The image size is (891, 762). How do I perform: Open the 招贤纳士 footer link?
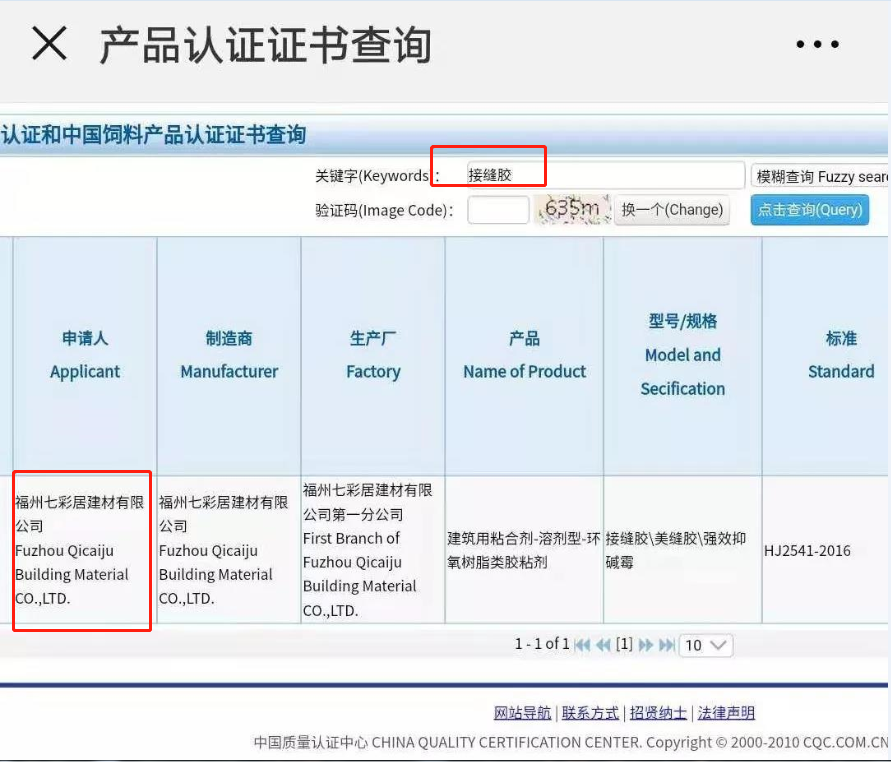pos(658,713)
